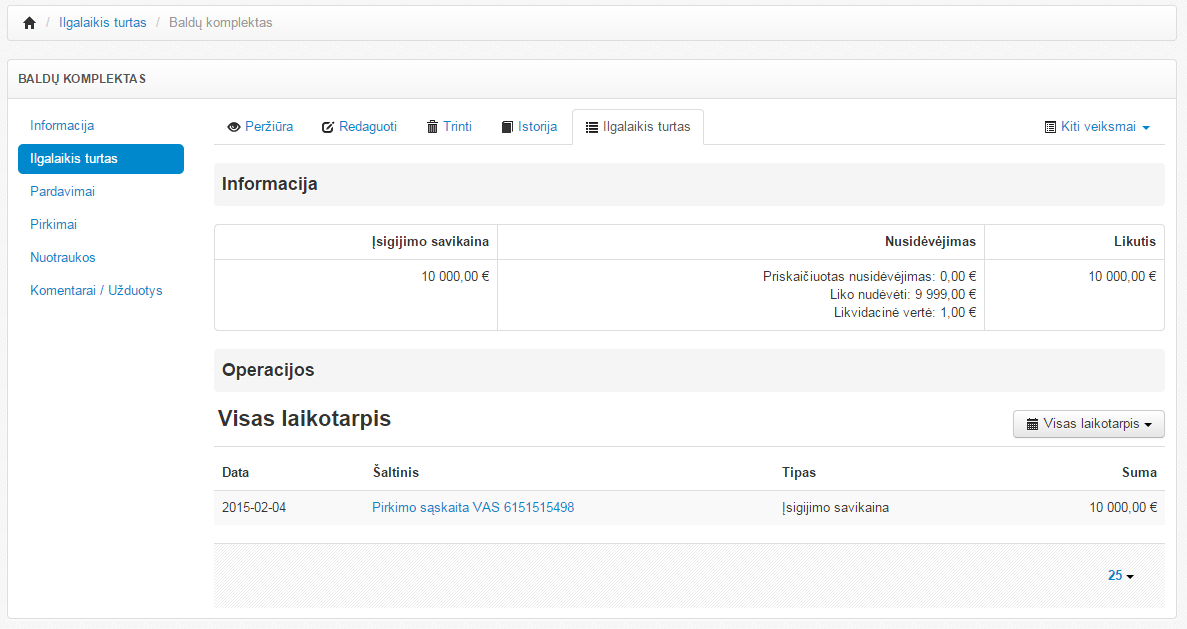Click calendar icon in Visas laikotarpis button
The width and height of the screenshot is (1187, 629).
tap(1032, 424)
